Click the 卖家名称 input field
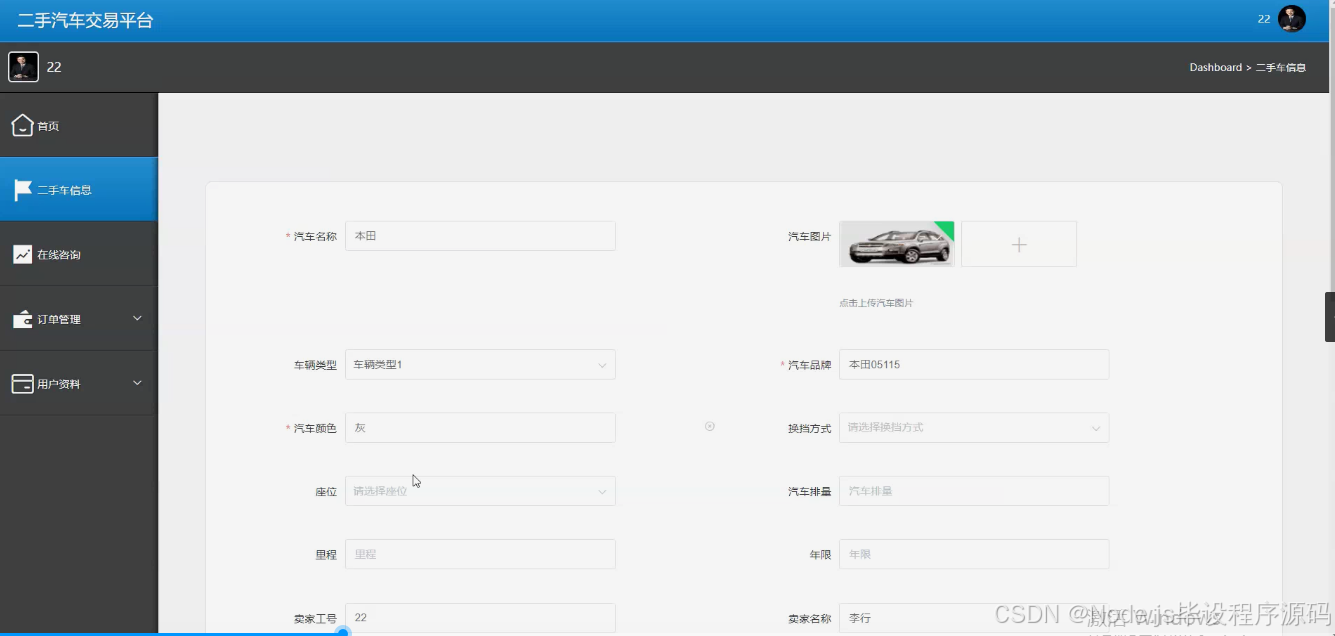 [x=974, y=618]
